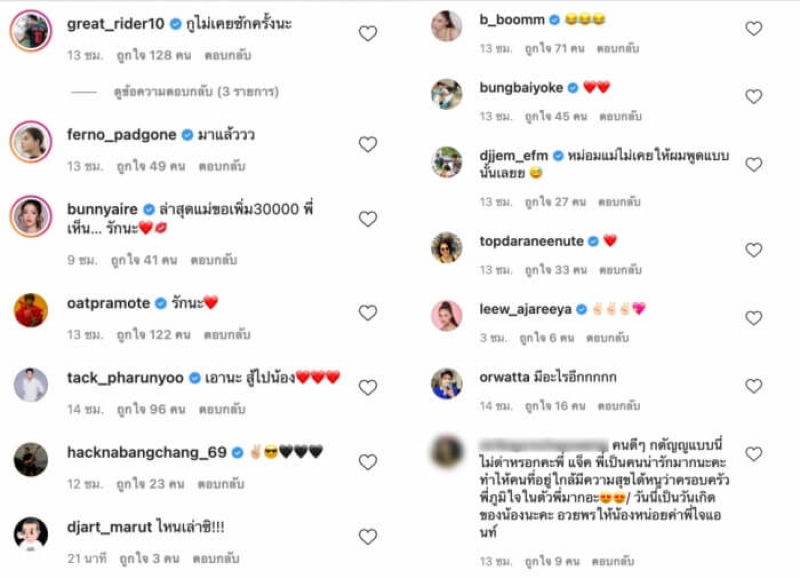The image size is (800, 578).
Task: Like b_boomm's laughing emoji comment
Action: coord(754,28)
